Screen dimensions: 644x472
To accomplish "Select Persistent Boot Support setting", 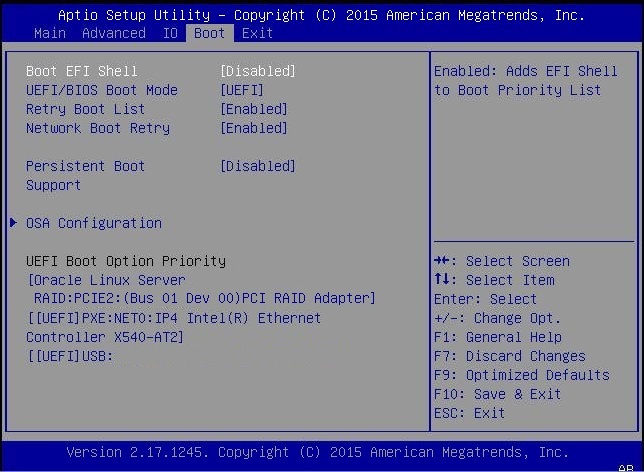I will point(85,175).
